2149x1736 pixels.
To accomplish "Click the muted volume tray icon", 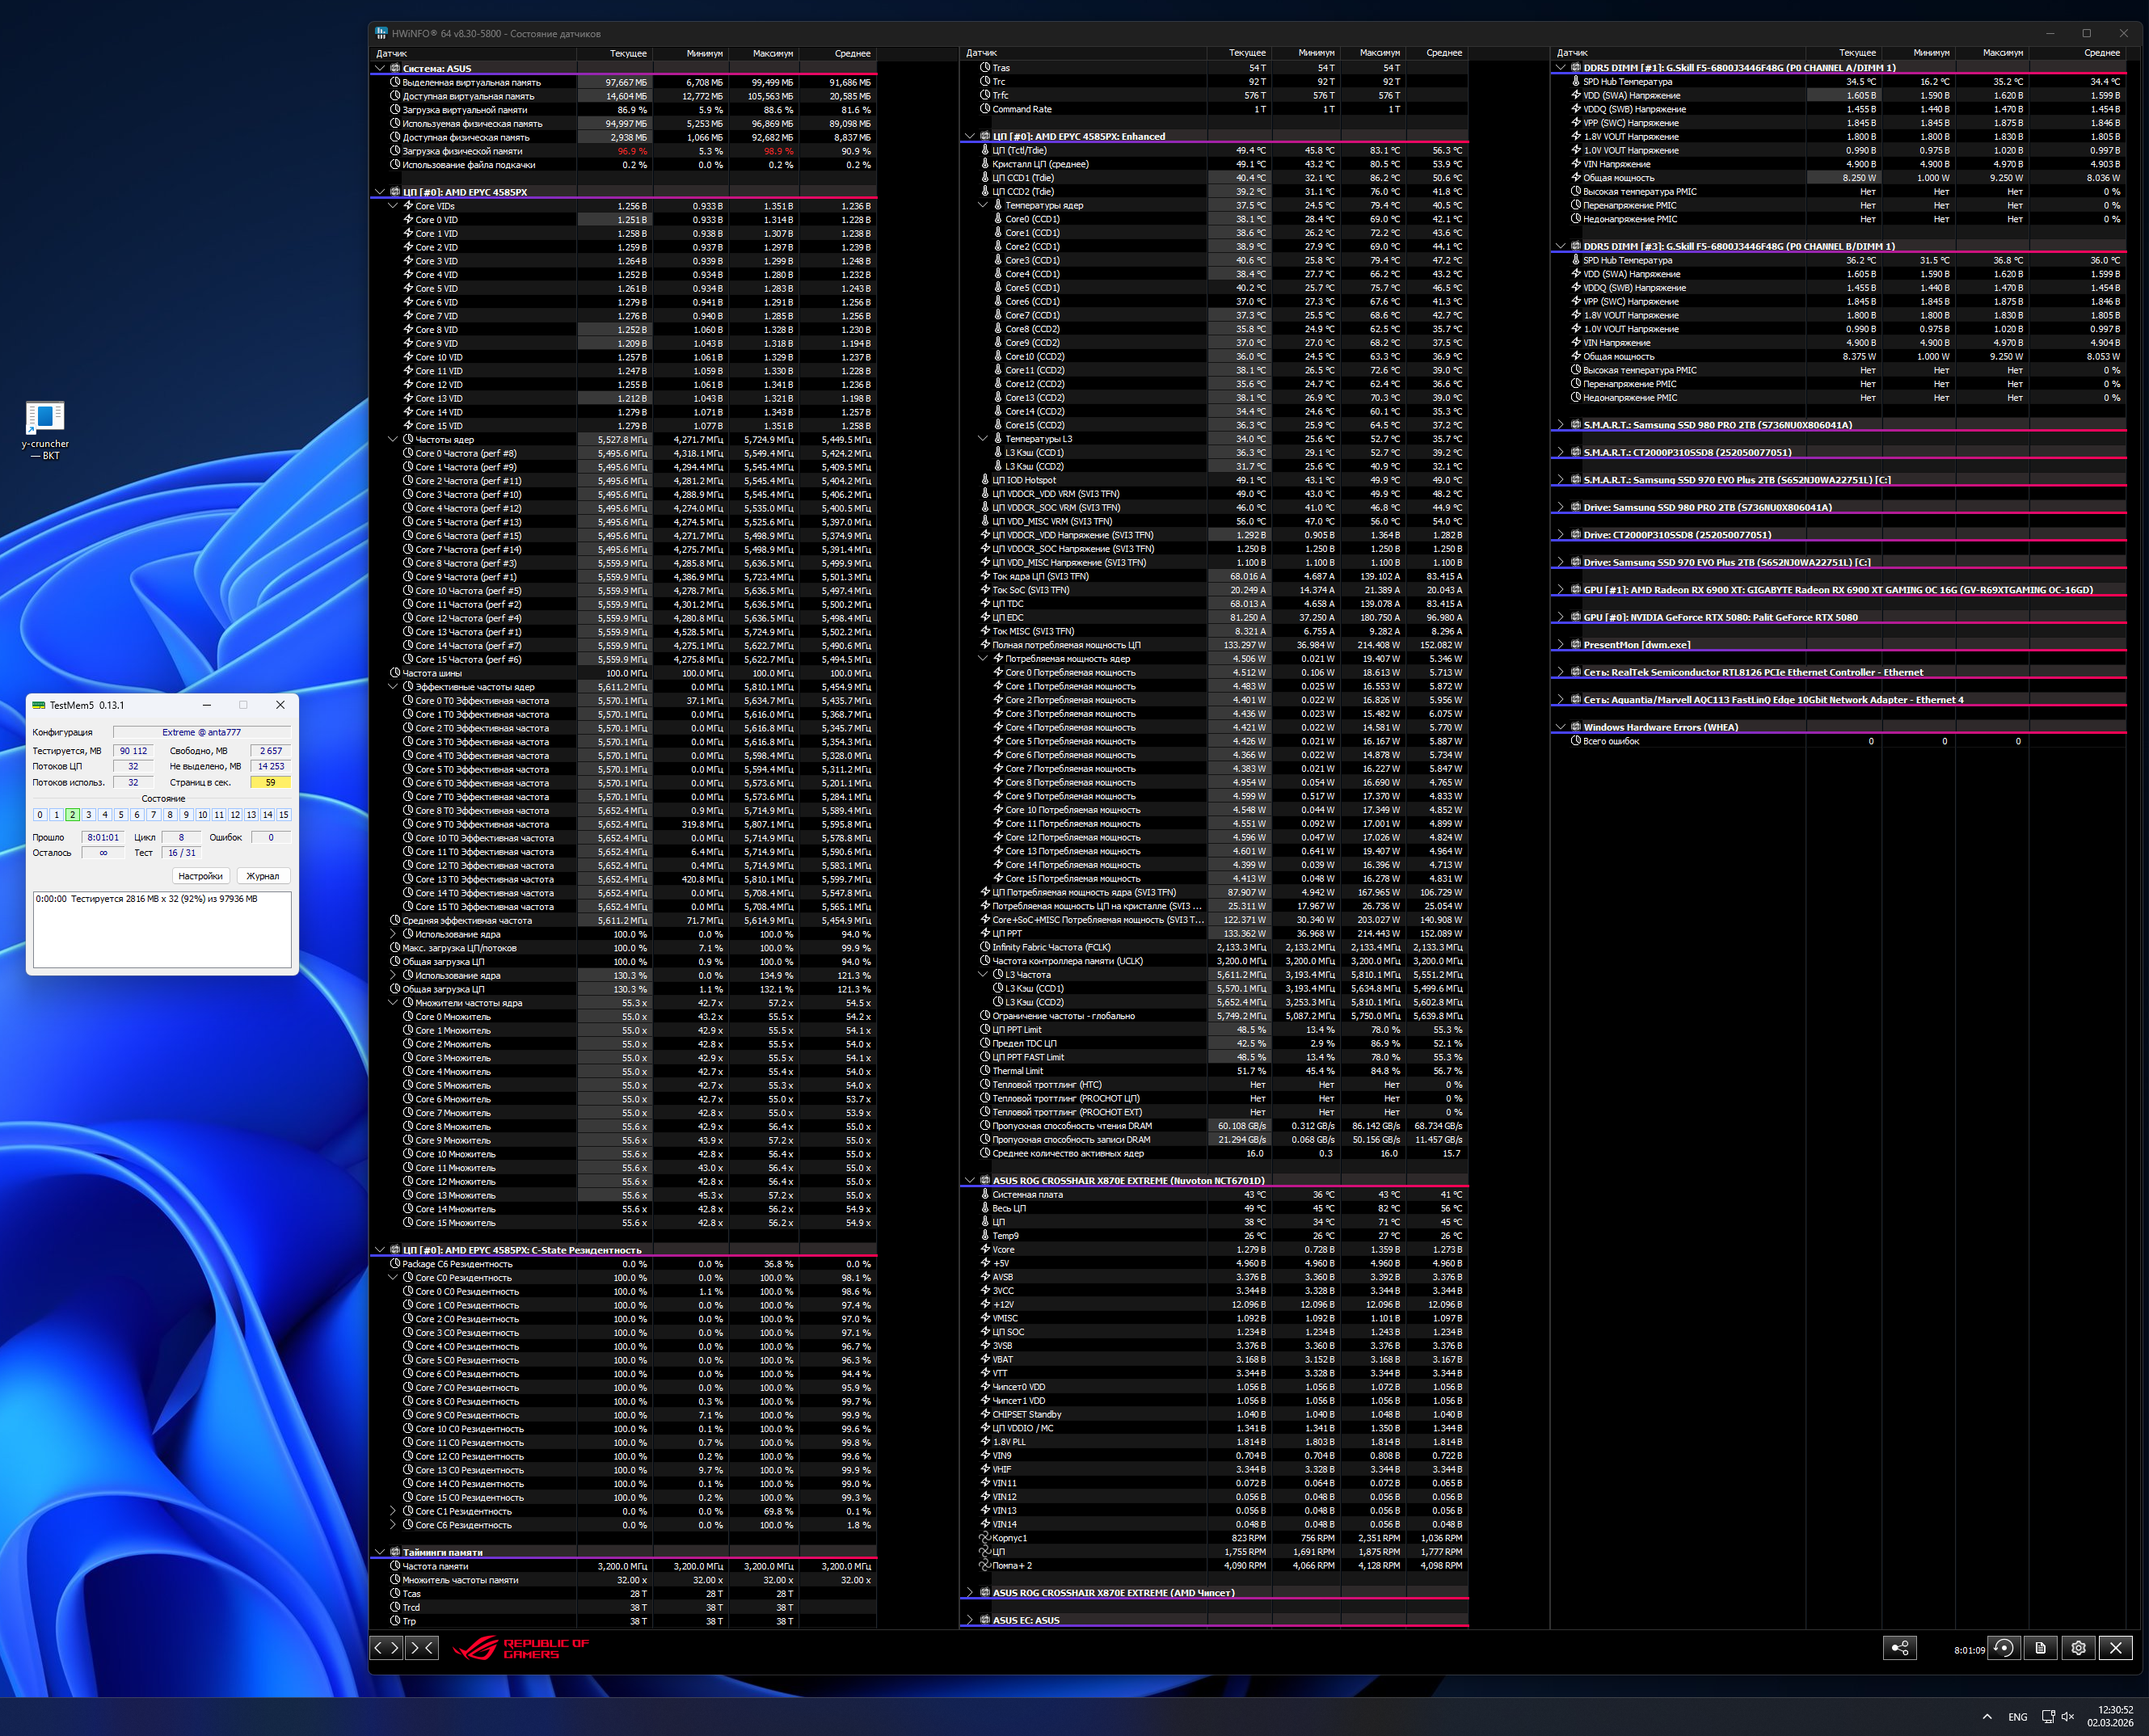I will click(2068, 1717).
